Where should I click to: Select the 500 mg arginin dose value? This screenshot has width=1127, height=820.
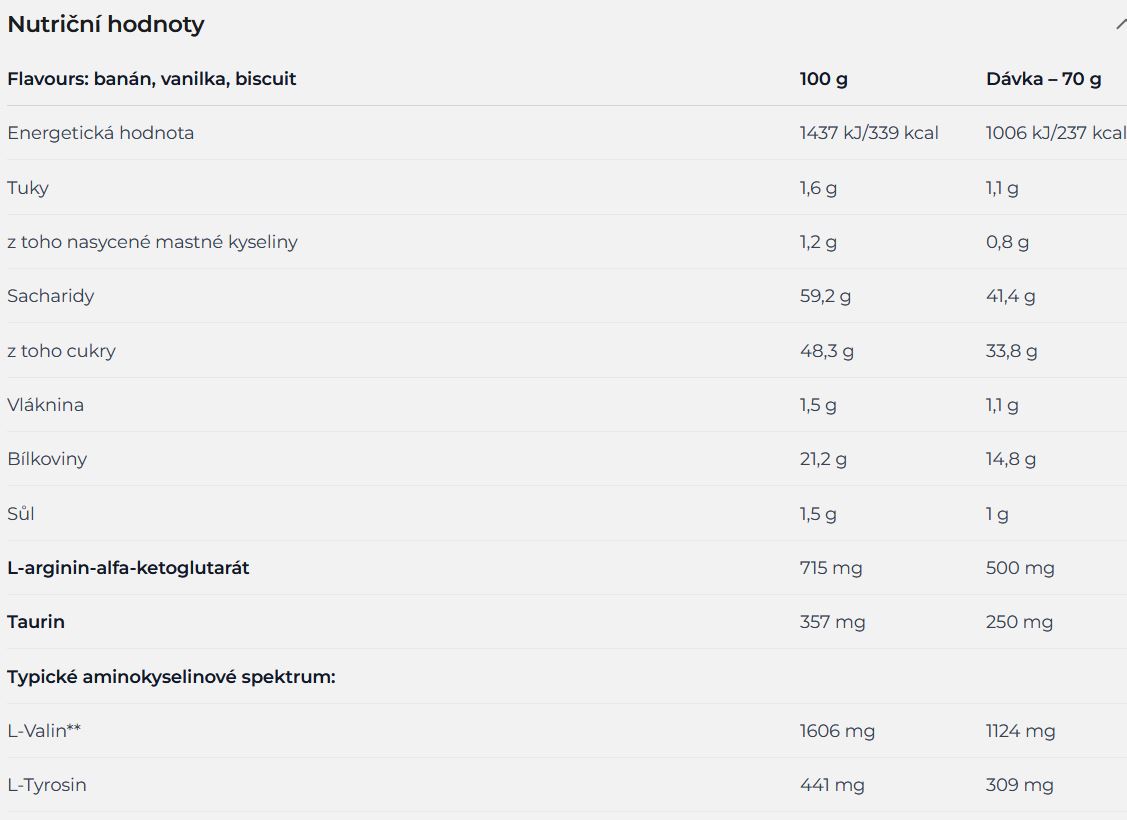pyautogui.click(x=1020, y=568)
